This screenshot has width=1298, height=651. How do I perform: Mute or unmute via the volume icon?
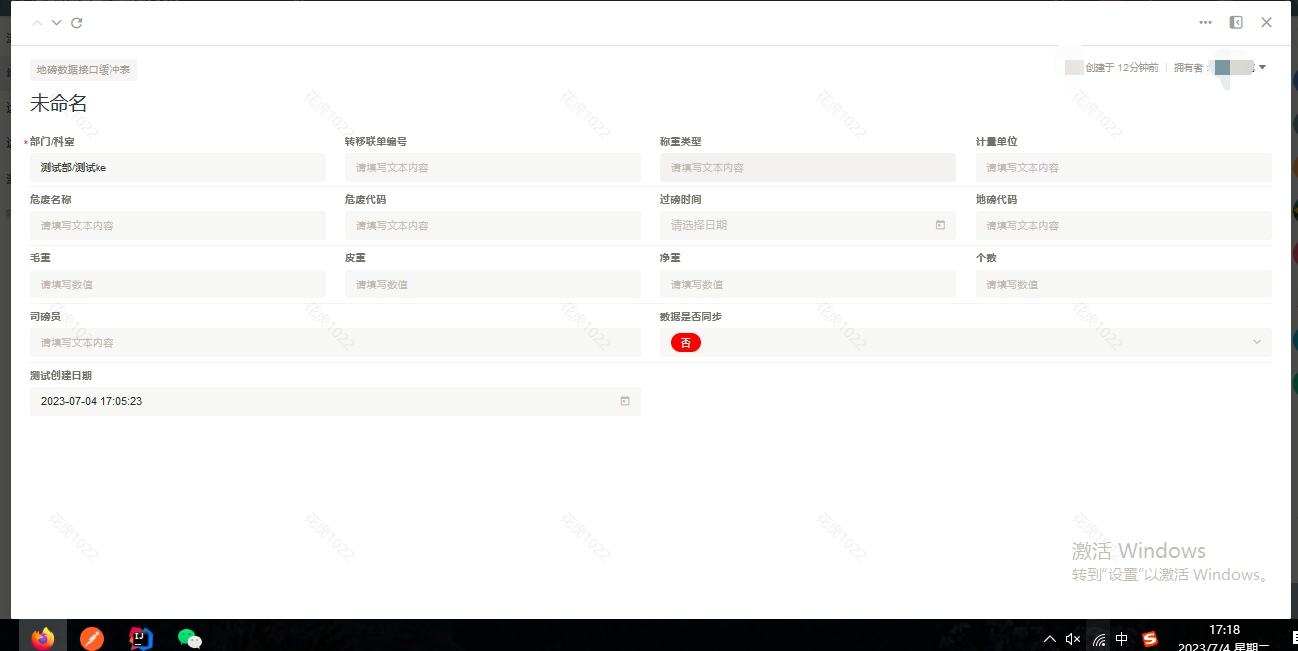pyautogui.click(x=1073, y=638)
